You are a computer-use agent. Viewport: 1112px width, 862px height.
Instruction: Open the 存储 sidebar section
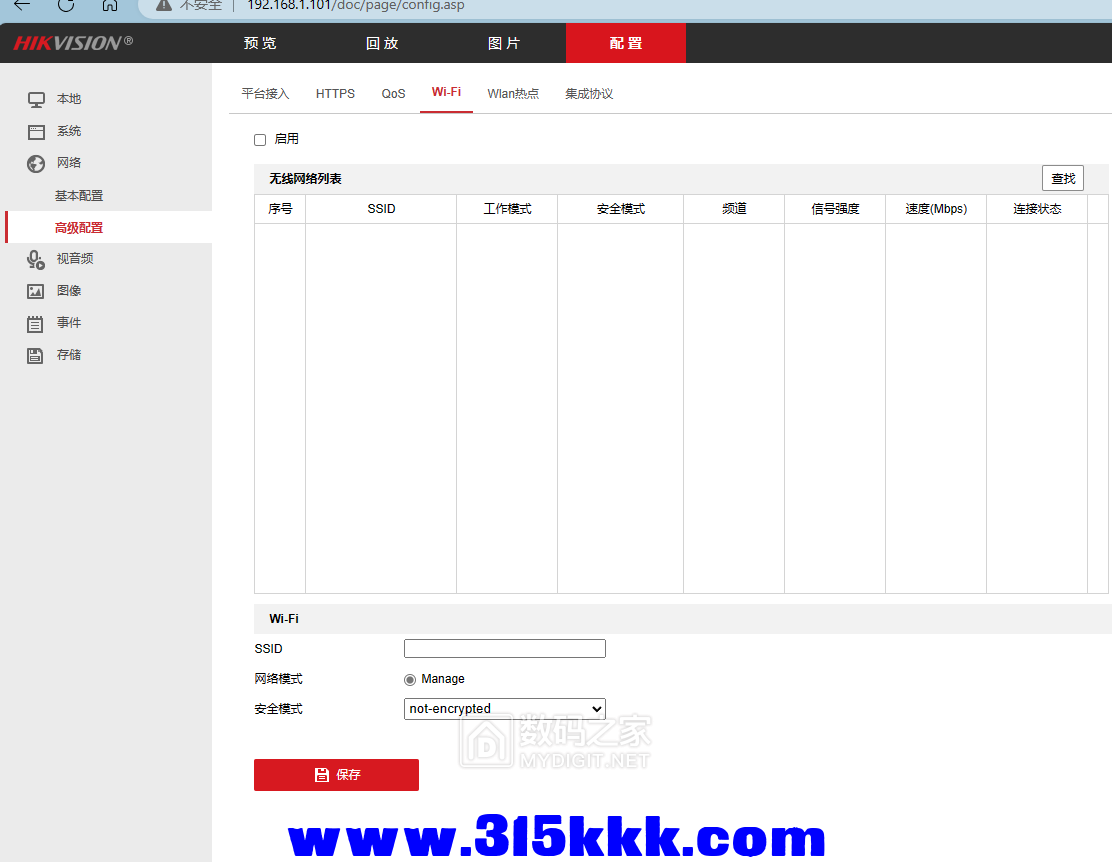[x=69, y=354]
